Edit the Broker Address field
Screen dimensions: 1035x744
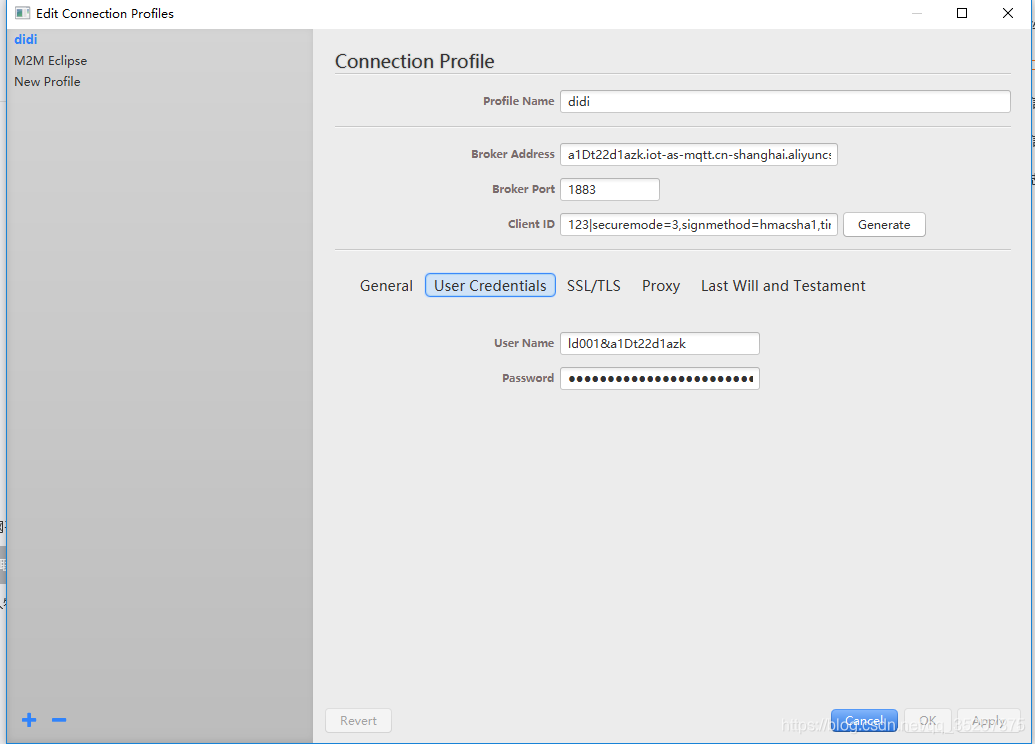[x=698, y=154]
